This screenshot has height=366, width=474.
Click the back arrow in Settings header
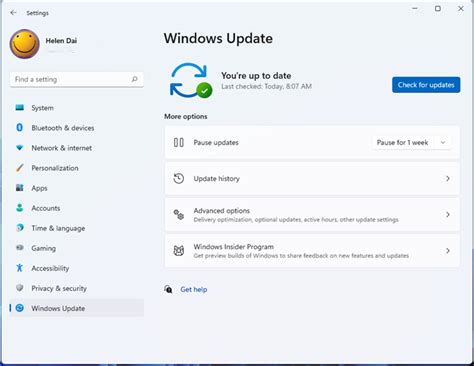pyautogui.click(x=13, y=13)
